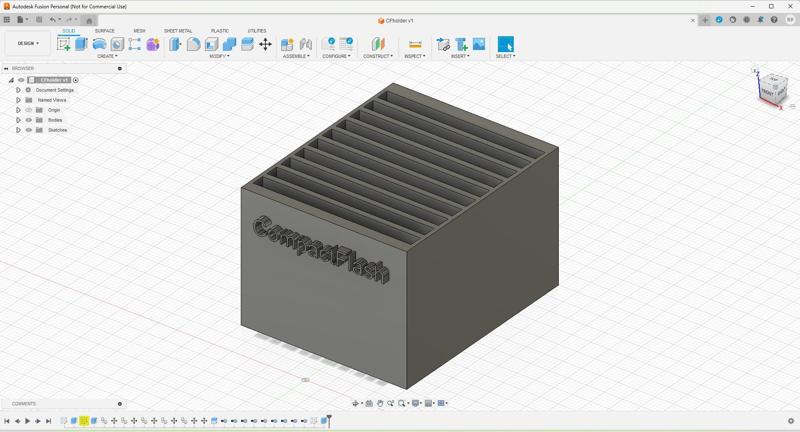Switch to the Utilities tab
The width and height of the screenshot is (800, 432).
[257, 31]
